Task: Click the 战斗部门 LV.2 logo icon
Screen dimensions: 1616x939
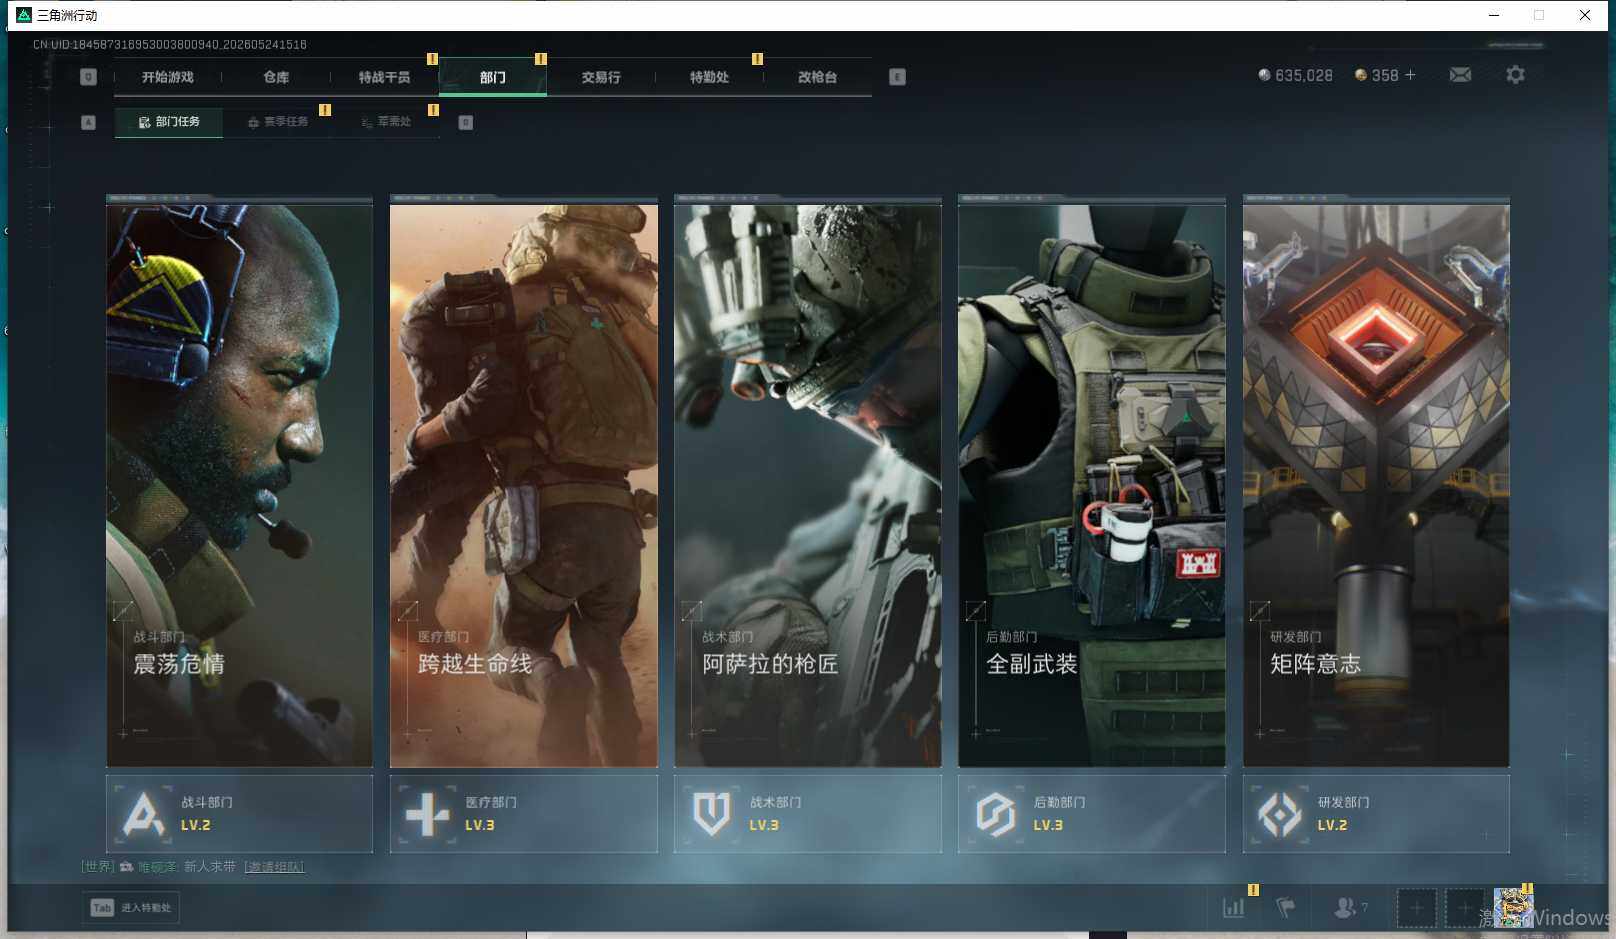Action: coord(143,814)
